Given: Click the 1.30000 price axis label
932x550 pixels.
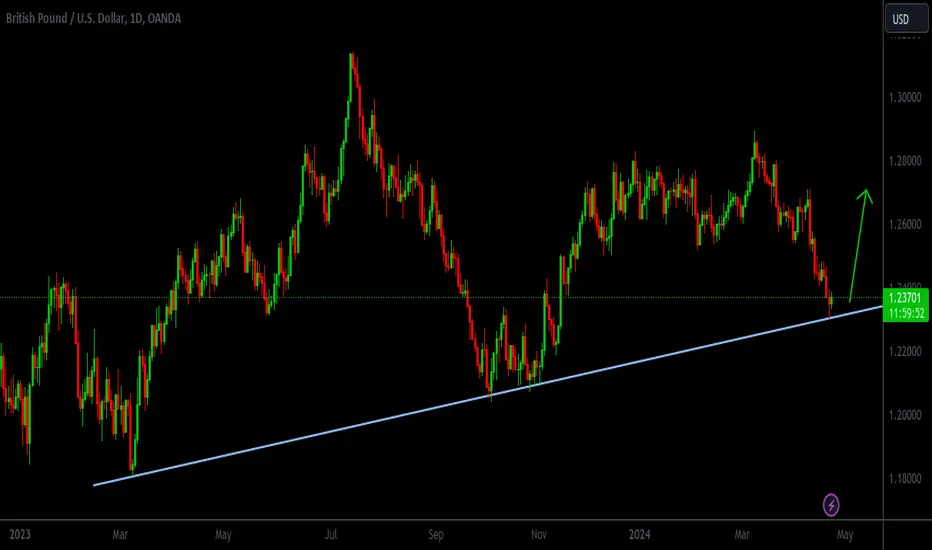Looking at the screenshot, I should pyautogui.click(x=905, y=97).
